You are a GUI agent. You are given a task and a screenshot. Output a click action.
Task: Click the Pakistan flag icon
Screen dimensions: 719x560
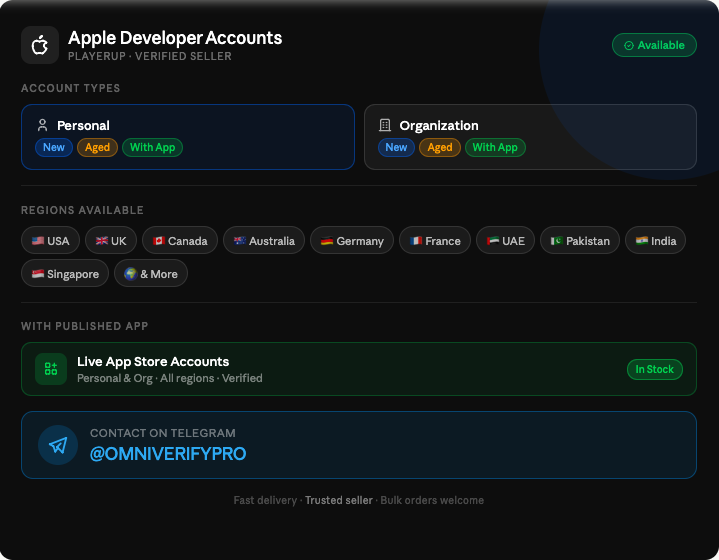click(x=557, y=241)
